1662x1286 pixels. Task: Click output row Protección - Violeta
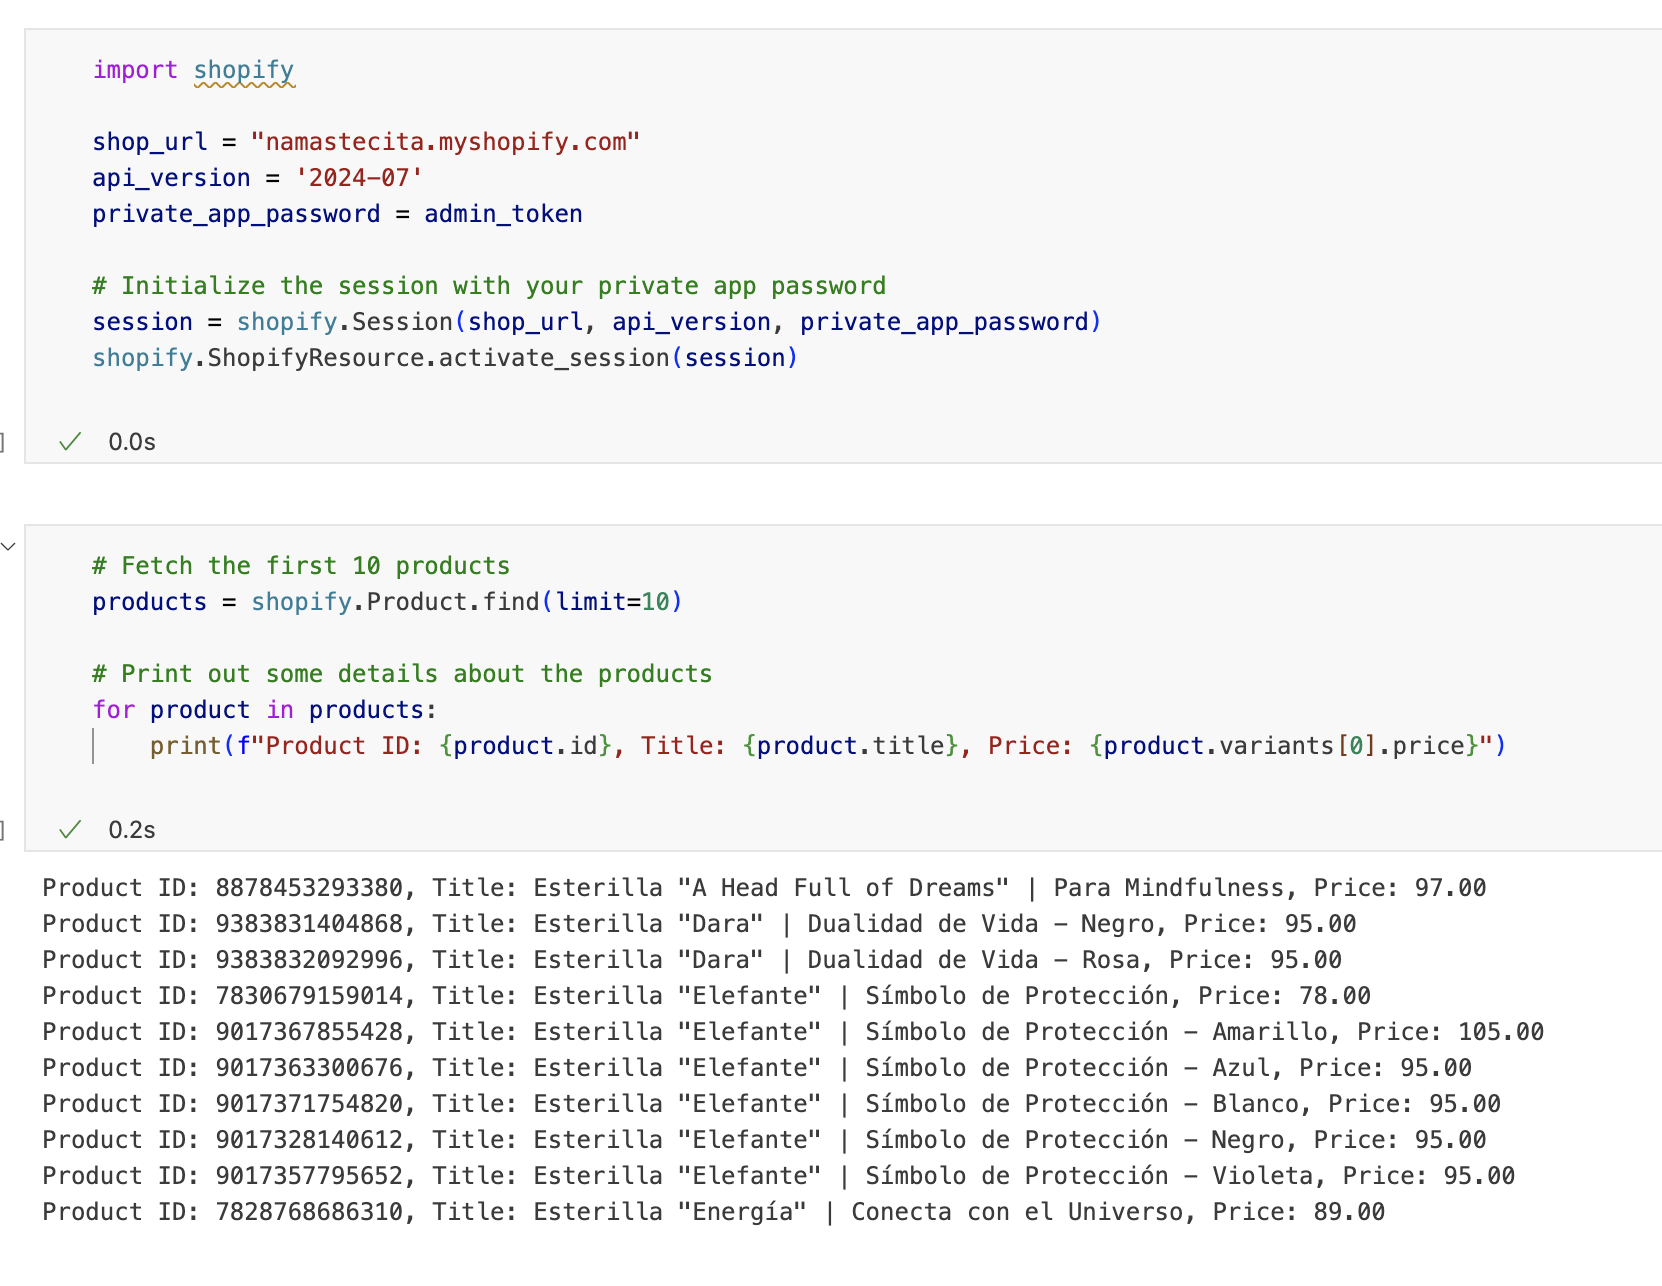coord(778,1176)
